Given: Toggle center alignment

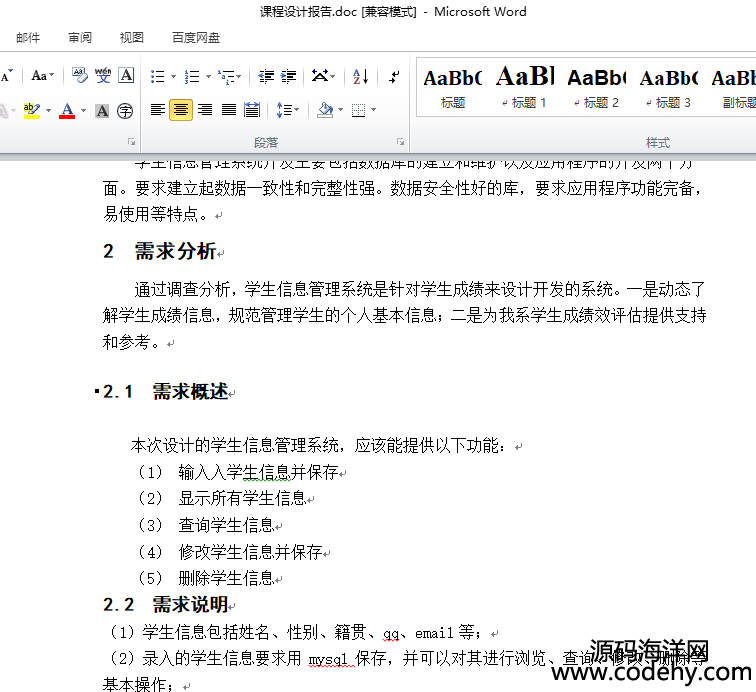Looking at the screenshot, I should click(181, 110).
